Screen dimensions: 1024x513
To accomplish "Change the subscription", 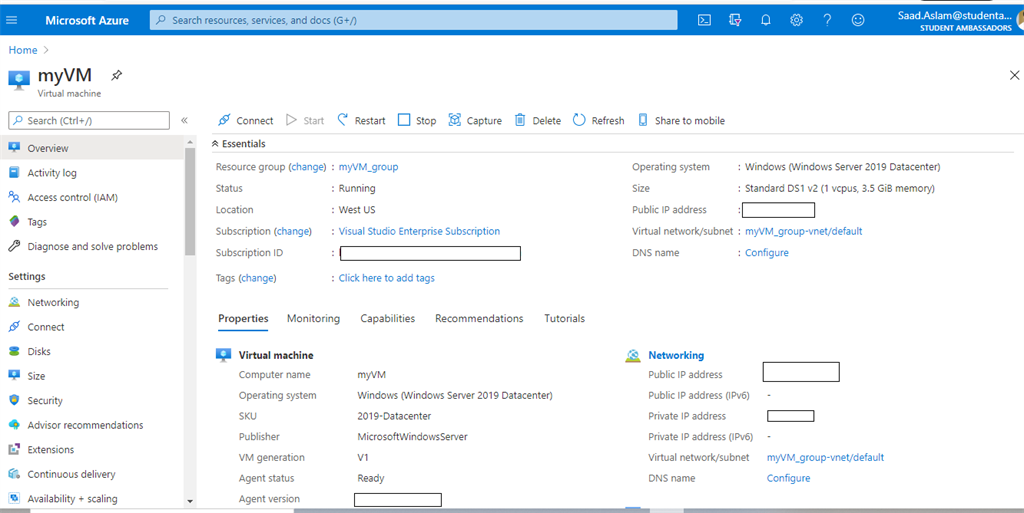I will (x=293, y=231).
